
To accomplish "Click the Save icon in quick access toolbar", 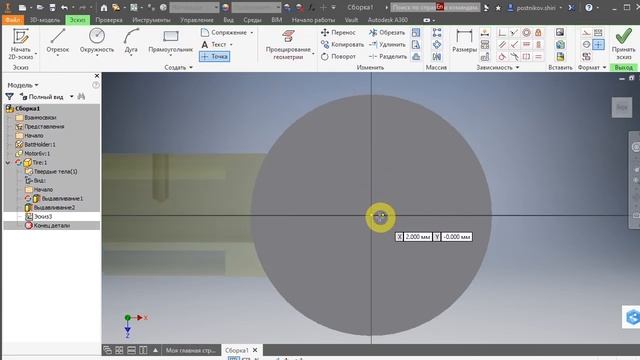I will point(52,7).
